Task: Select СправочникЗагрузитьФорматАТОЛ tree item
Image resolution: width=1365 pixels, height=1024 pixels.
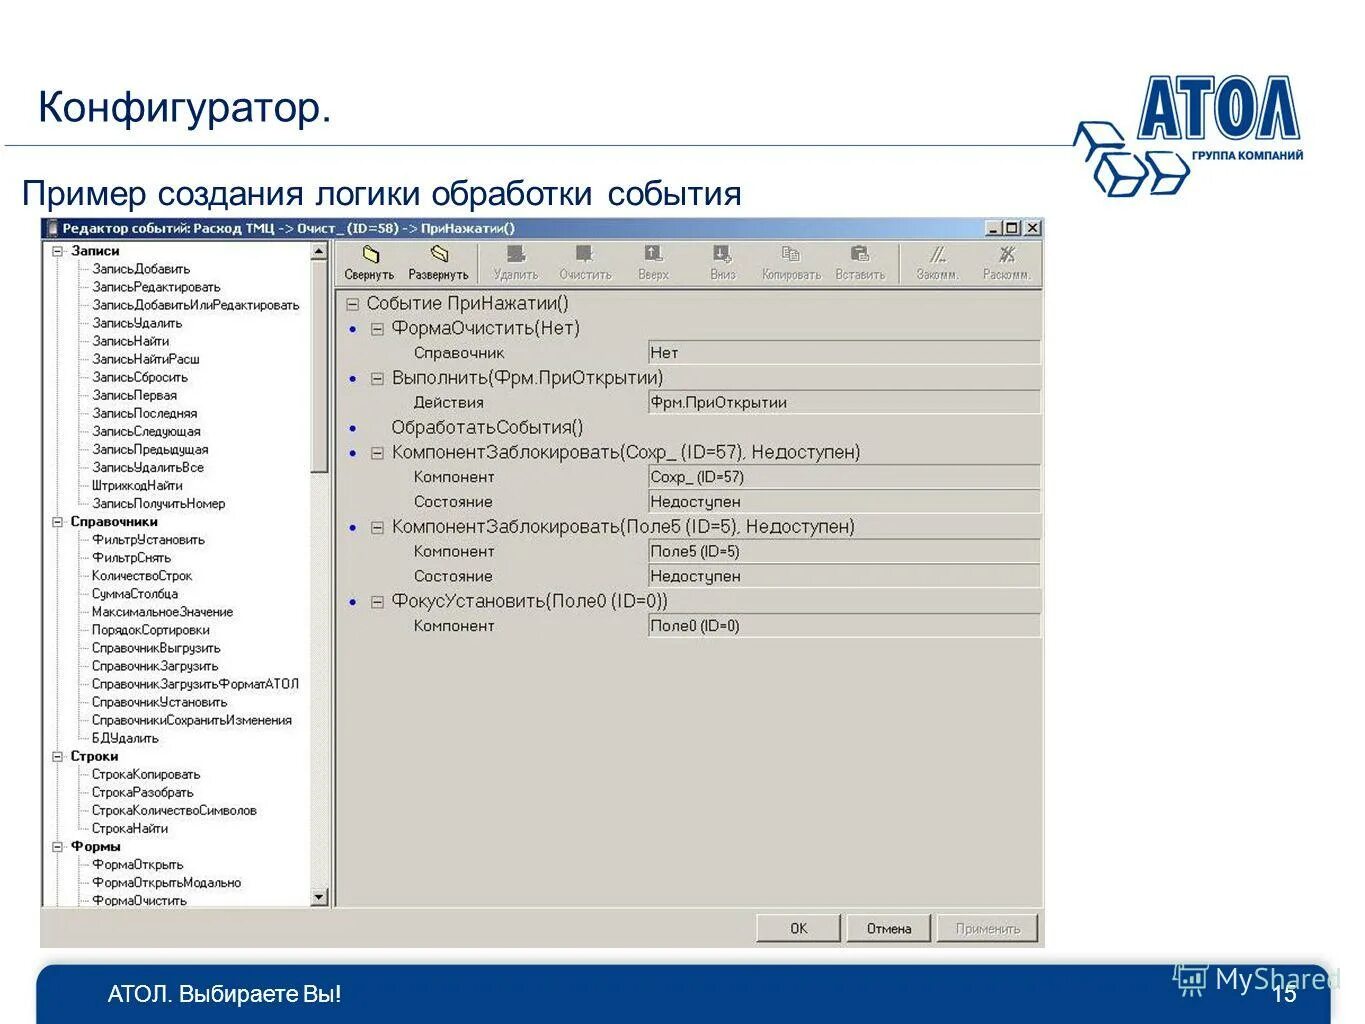Action: 196,684
